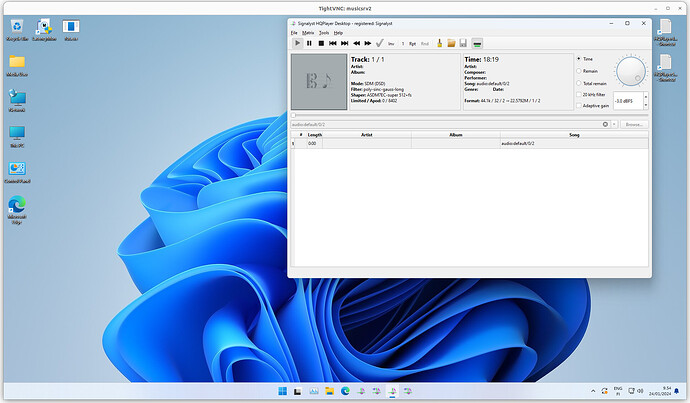Sort playlist by the Length column header
The width and height of the screenshot is (690, 403).
[x=315, y=135]
